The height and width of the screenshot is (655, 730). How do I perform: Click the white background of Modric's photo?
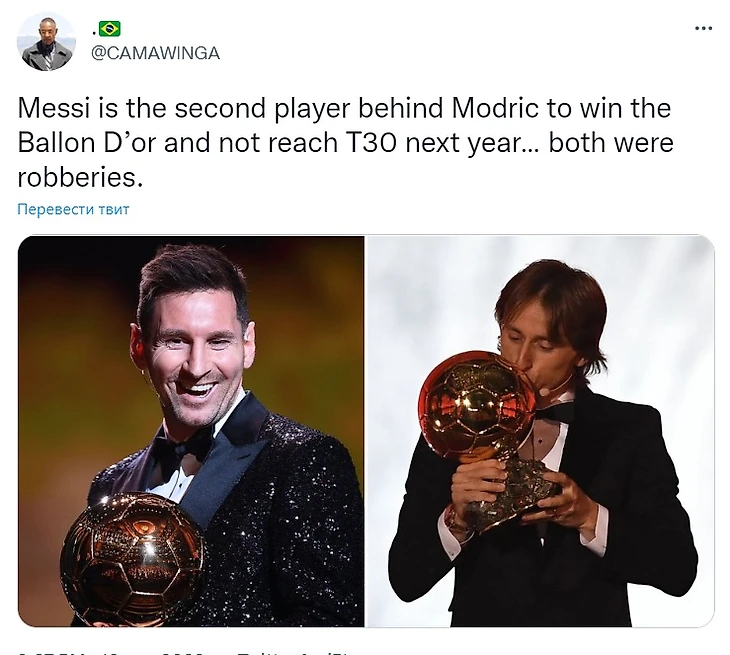coord(660,300)
